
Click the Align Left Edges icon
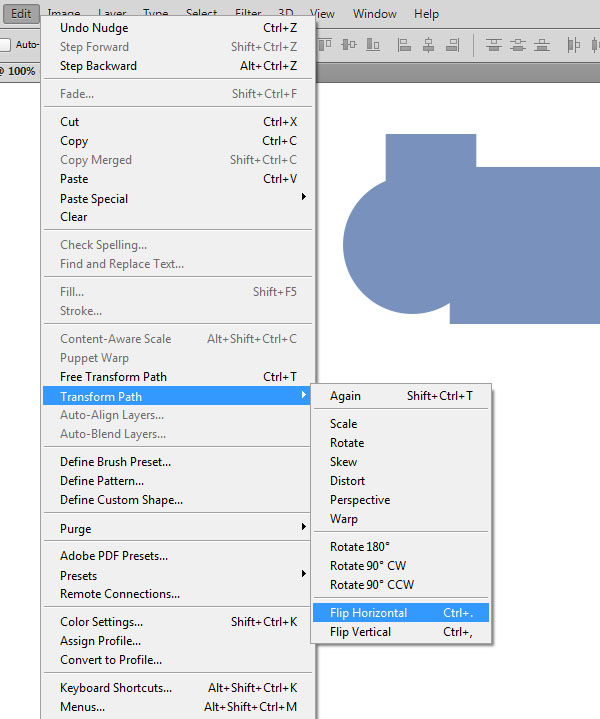click(404, 44)
